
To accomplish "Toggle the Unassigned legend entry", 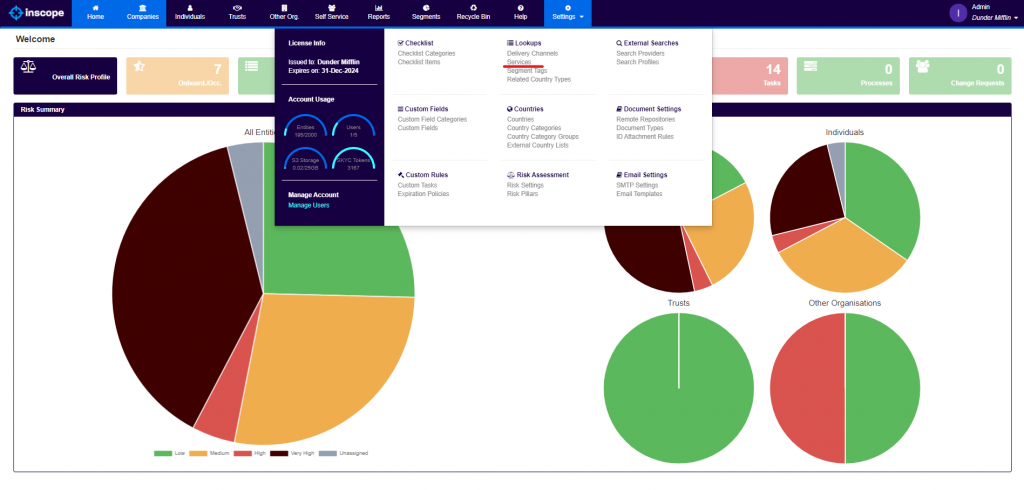I will (344, 453).
